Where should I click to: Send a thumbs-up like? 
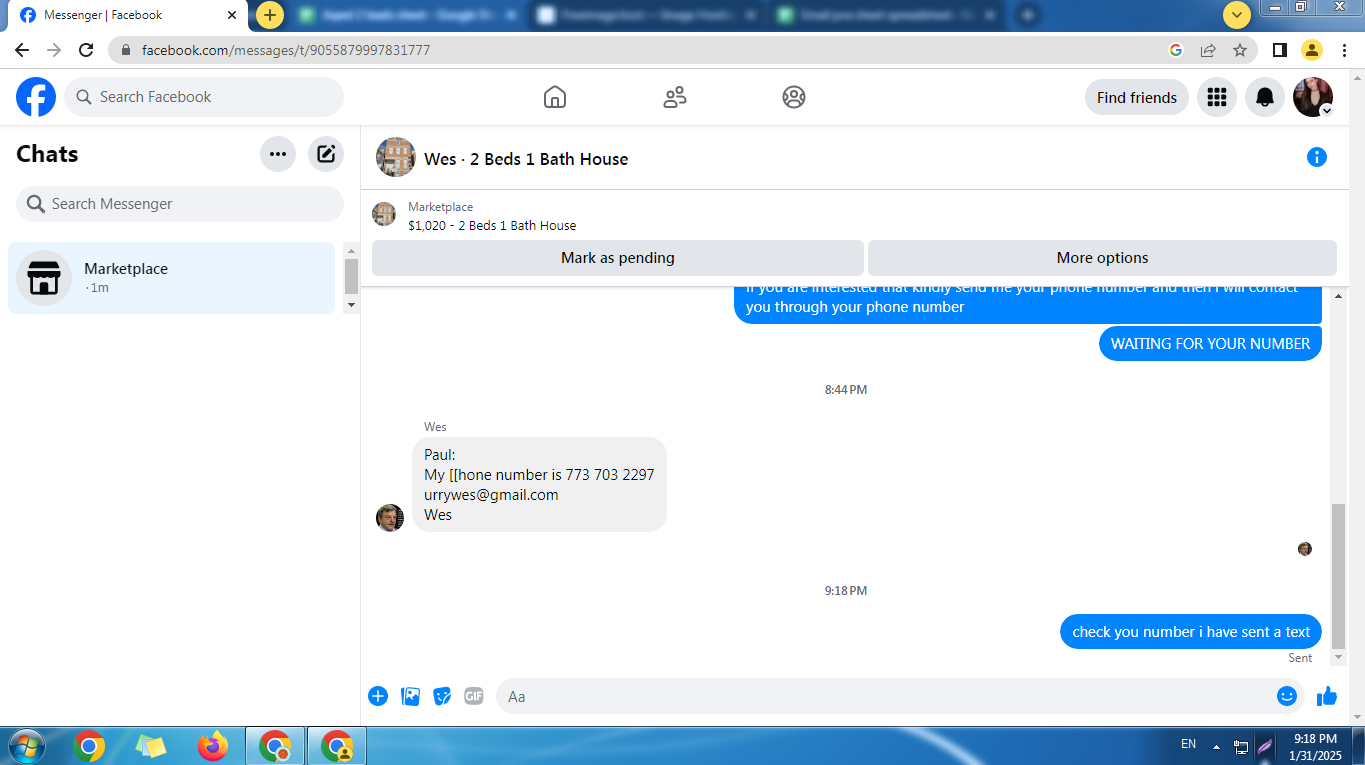point(1327,696)
